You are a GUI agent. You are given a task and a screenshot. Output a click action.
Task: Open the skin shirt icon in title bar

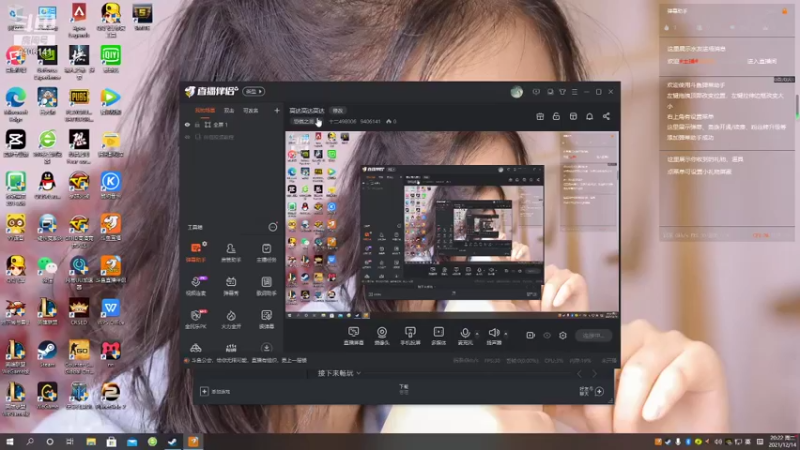[562, 92]
